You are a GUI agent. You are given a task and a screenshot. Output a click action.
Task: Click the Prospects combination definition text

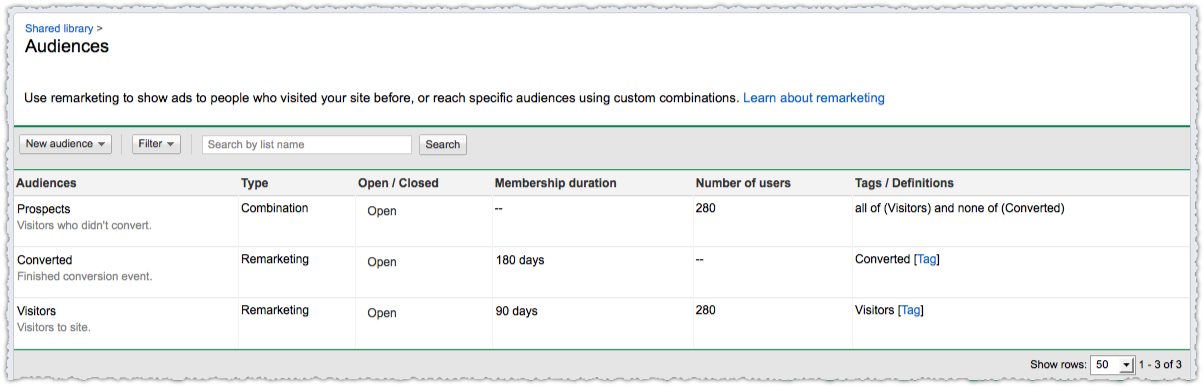pyautogui.click(x=960, y=208)
